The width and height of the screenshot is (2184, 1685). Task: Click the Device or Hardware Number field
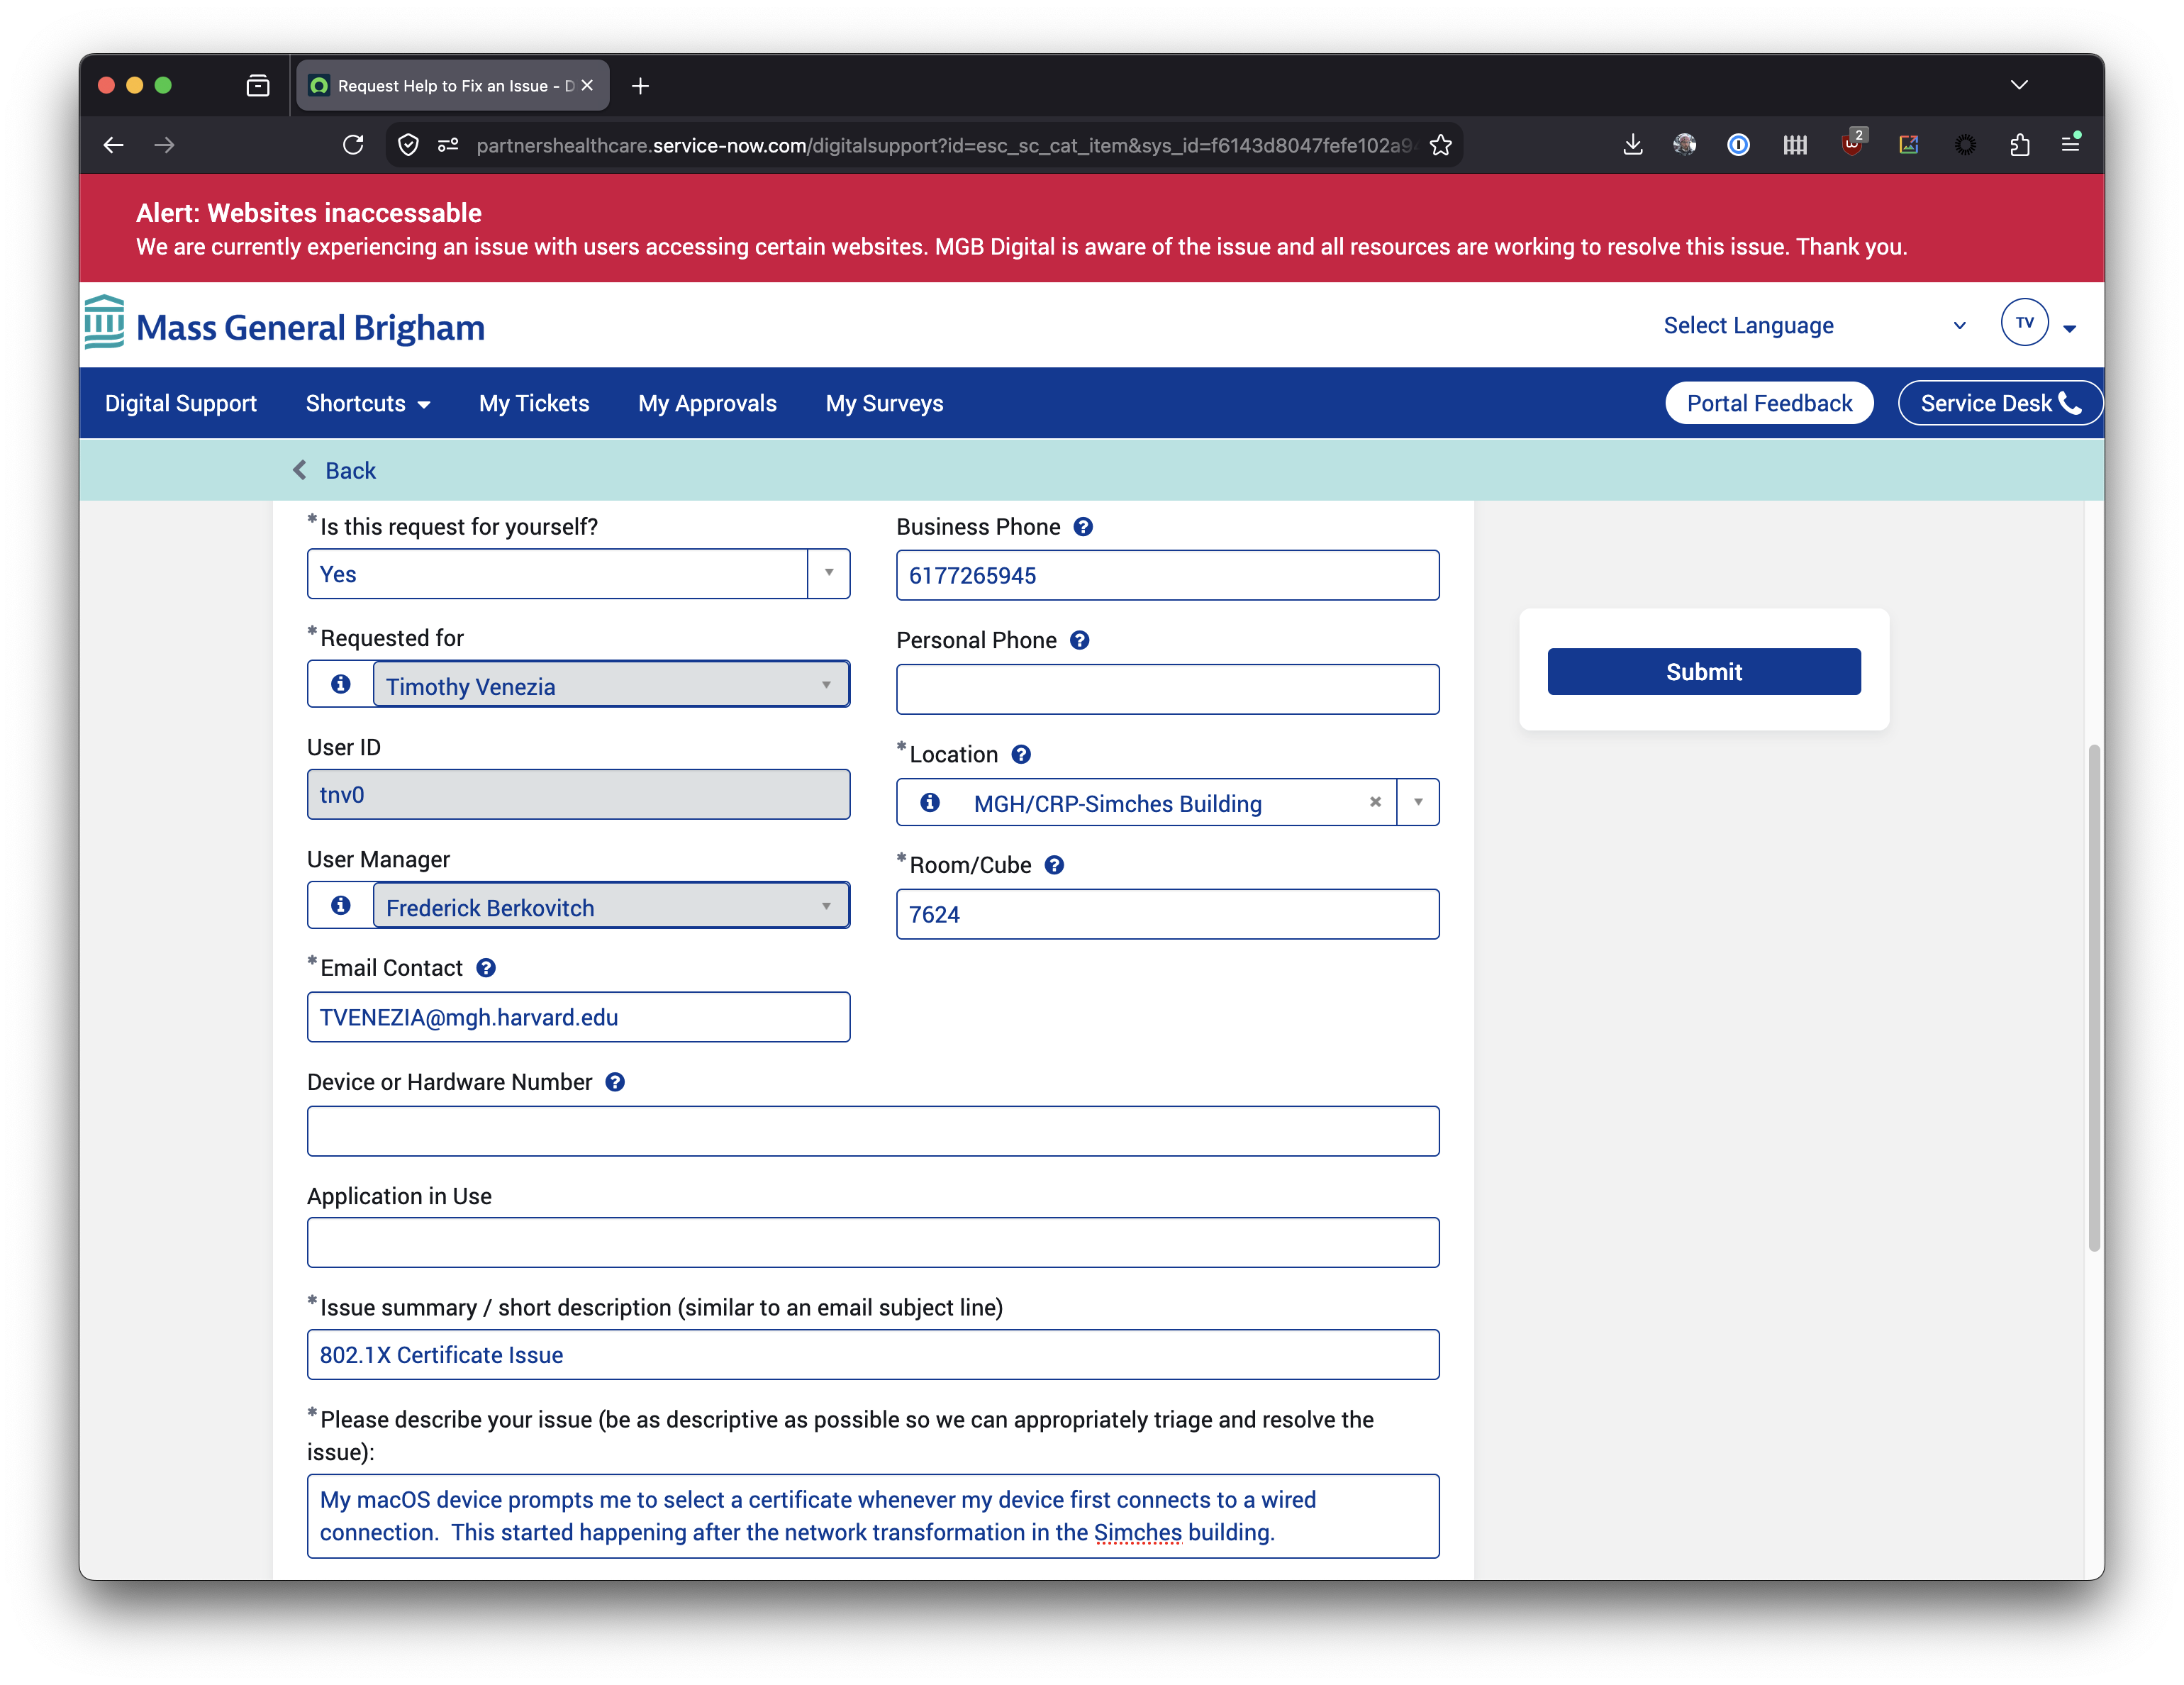point(873,1131)
